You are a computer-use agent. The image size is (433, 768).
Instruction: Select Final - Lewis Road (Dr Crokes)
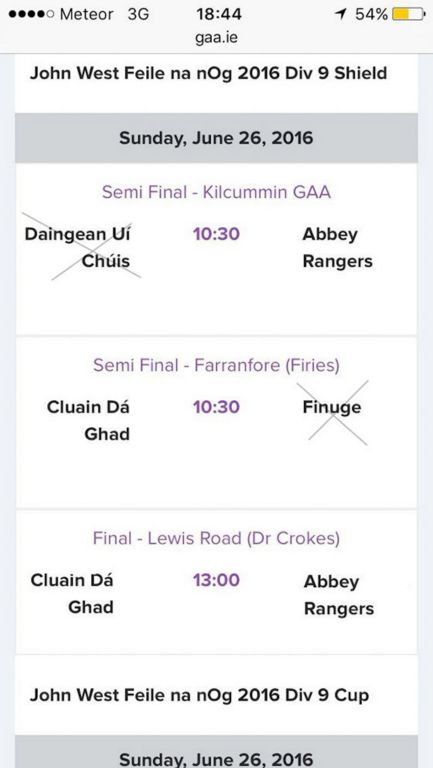pyautogui.click(x=216, y=538)
